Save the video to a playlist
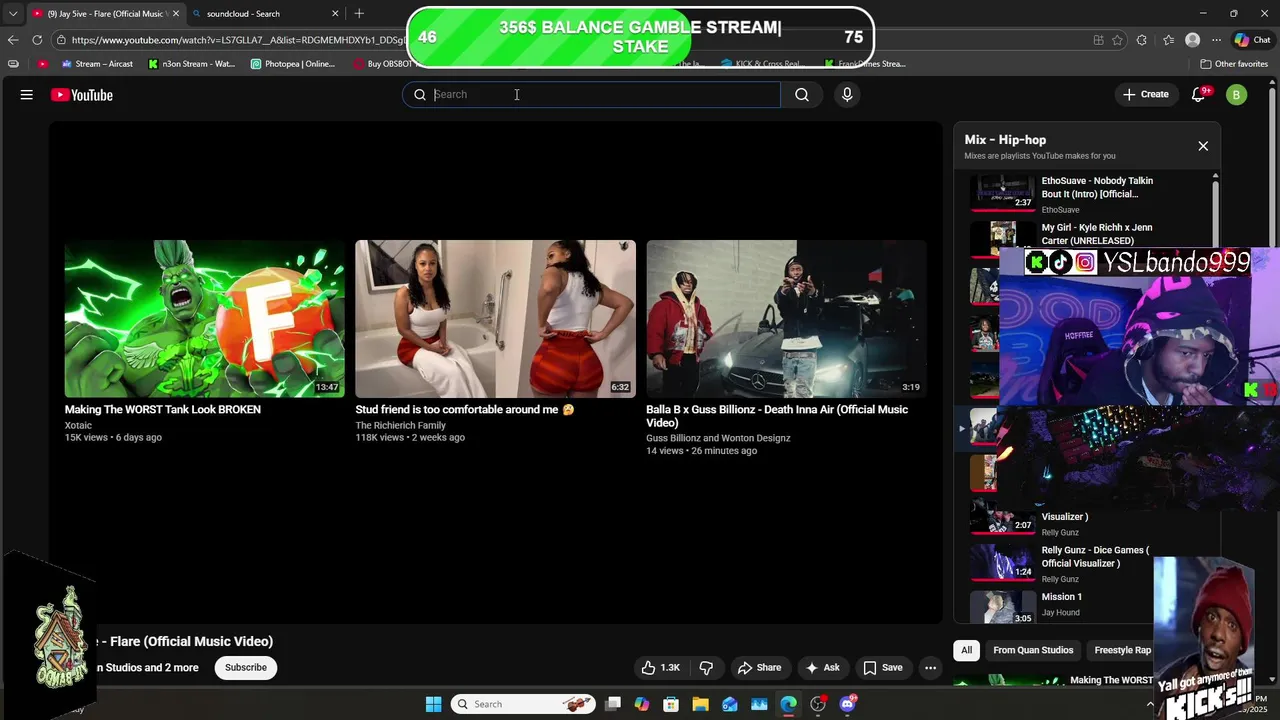1280x720 pixels. click(882, 668)
